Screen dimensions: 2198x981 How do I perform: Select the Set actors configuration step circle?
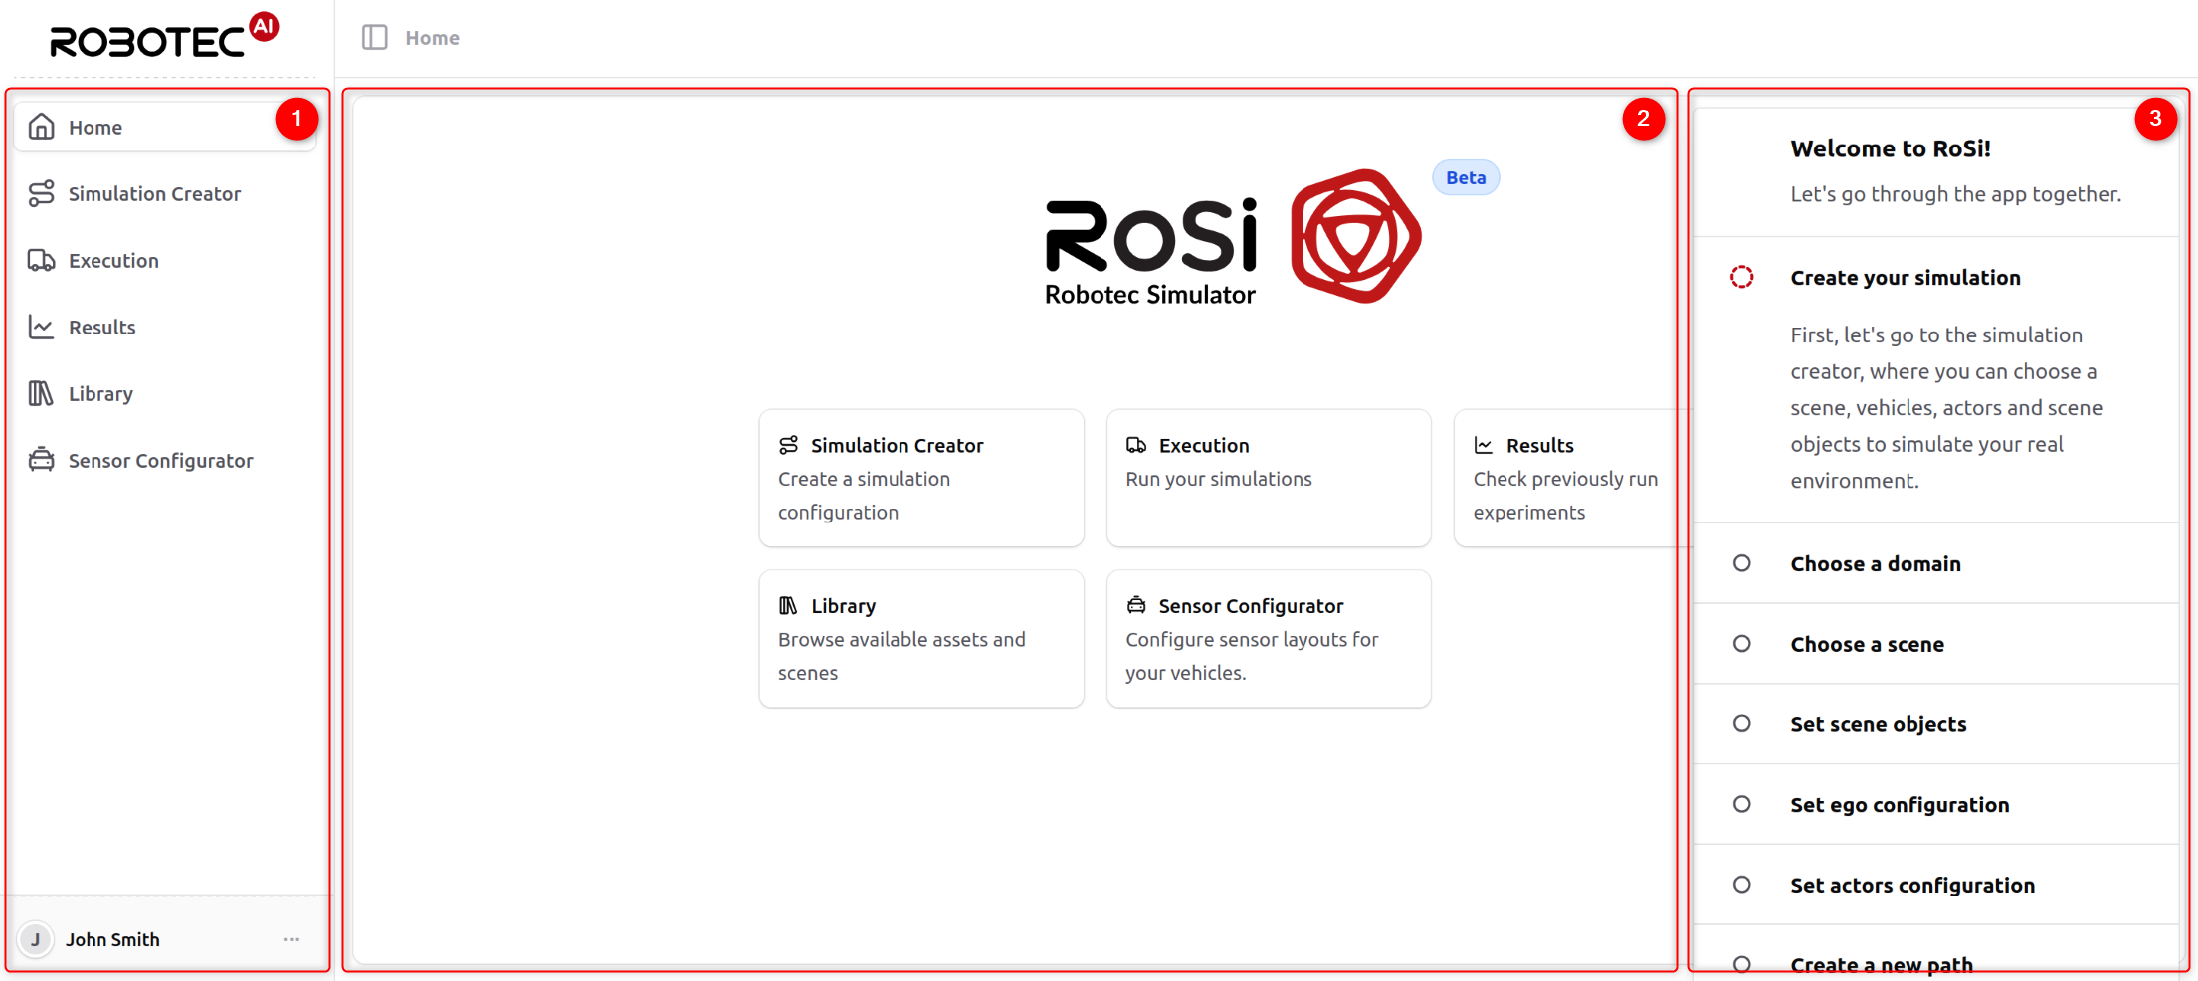coord(1742,885)
